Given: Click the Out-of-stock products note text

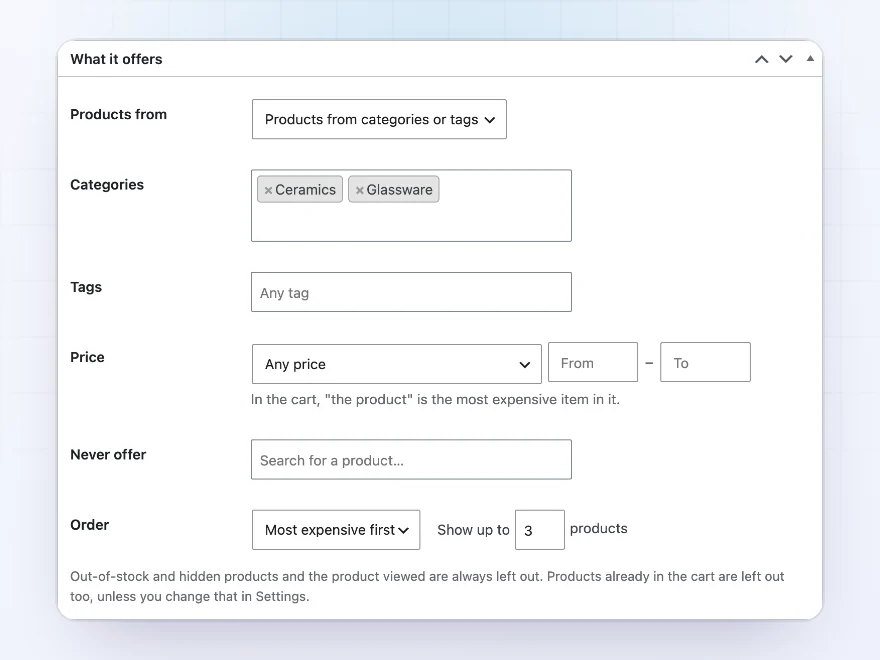Looking at the screenshot, I should pos(427,586).
